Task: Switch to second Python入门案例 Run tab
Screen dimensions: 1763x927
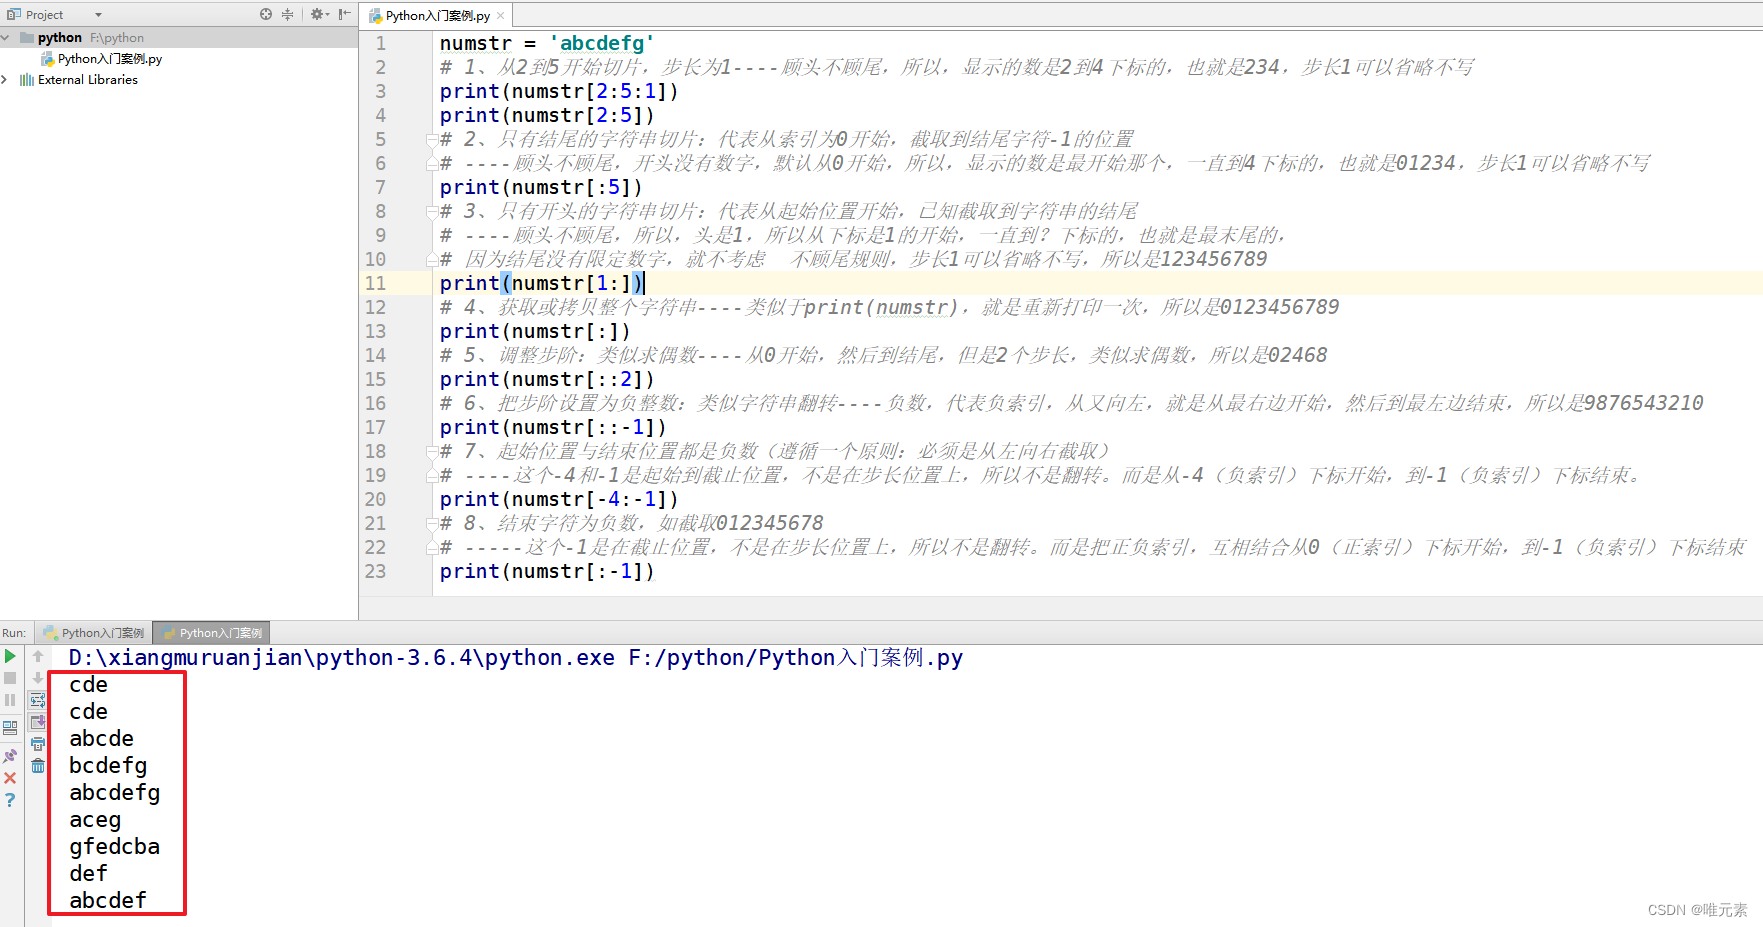Action: tap(212, 633)
